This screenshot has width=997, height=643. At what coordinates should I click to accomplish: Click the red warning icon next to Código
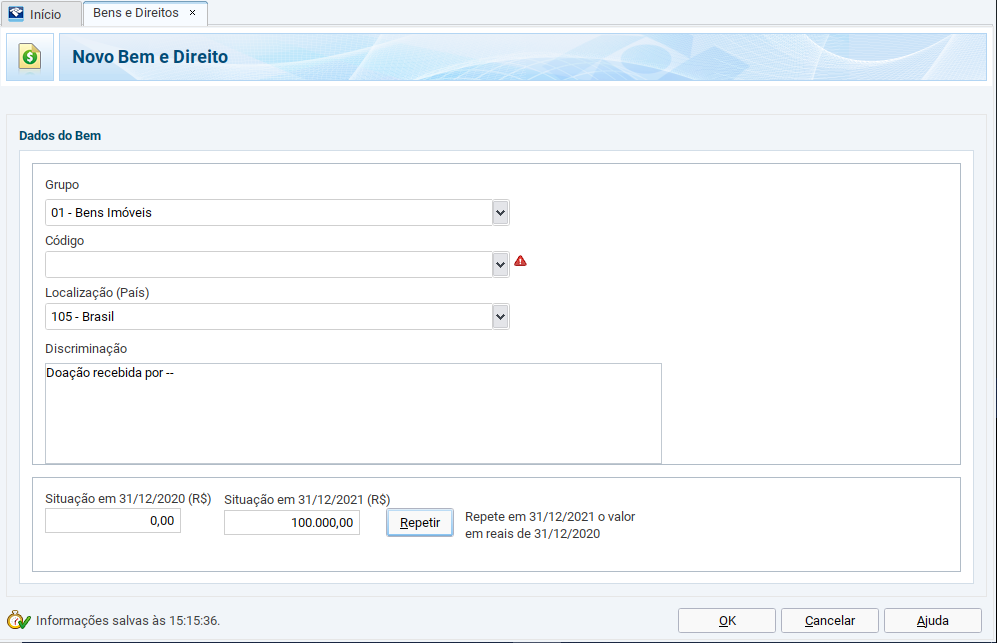click(x=520, y=261)
